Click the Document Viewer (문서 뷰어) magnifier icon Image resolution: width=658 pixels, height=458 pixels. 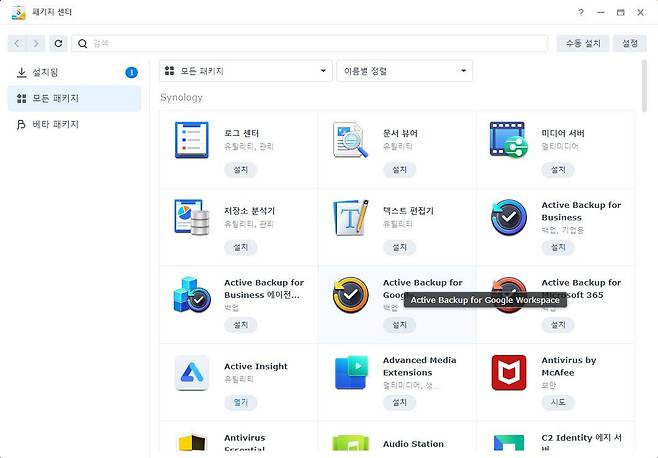[350, 140]
